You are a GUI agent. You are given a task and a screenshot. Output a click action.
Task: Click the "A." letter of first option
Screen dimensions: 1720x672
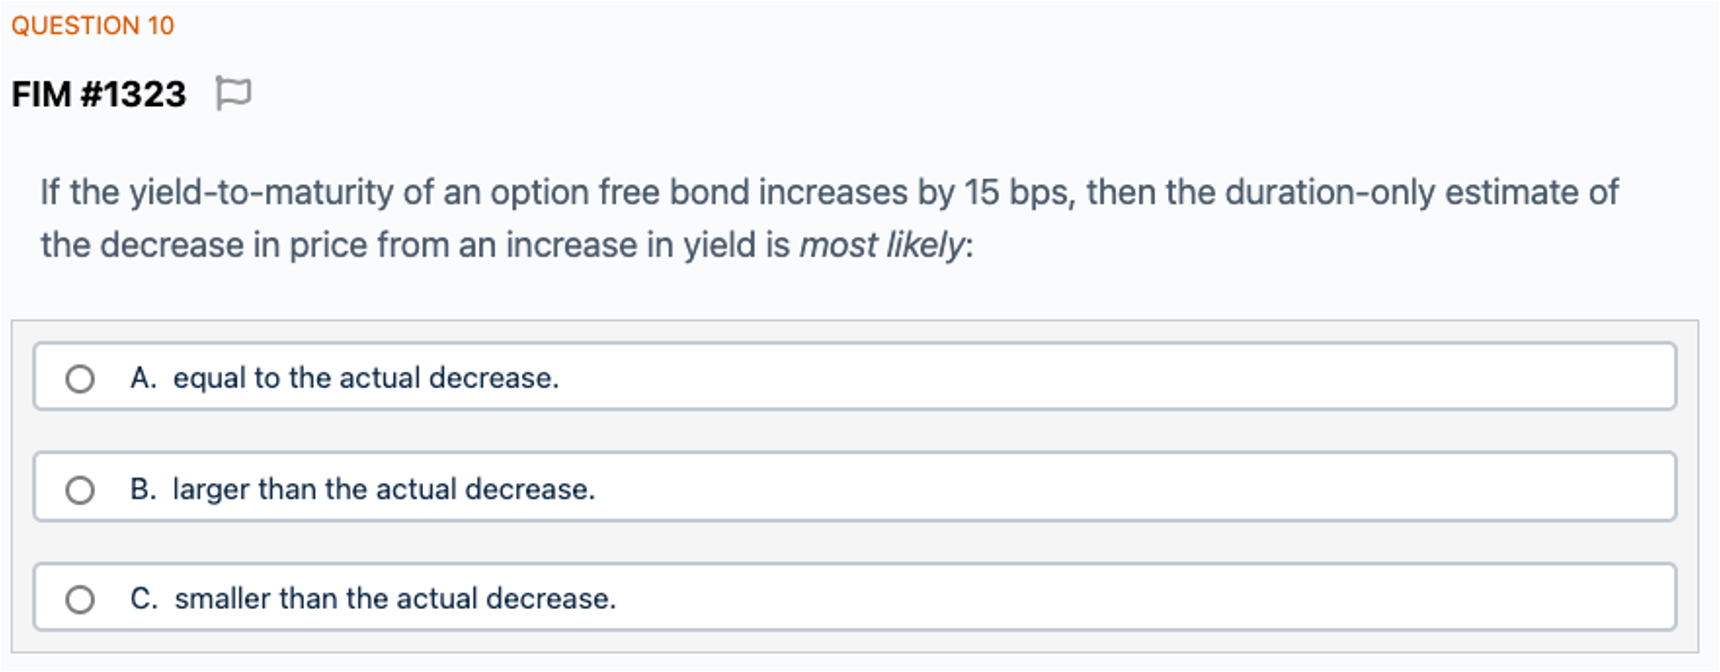pos(143,378)
